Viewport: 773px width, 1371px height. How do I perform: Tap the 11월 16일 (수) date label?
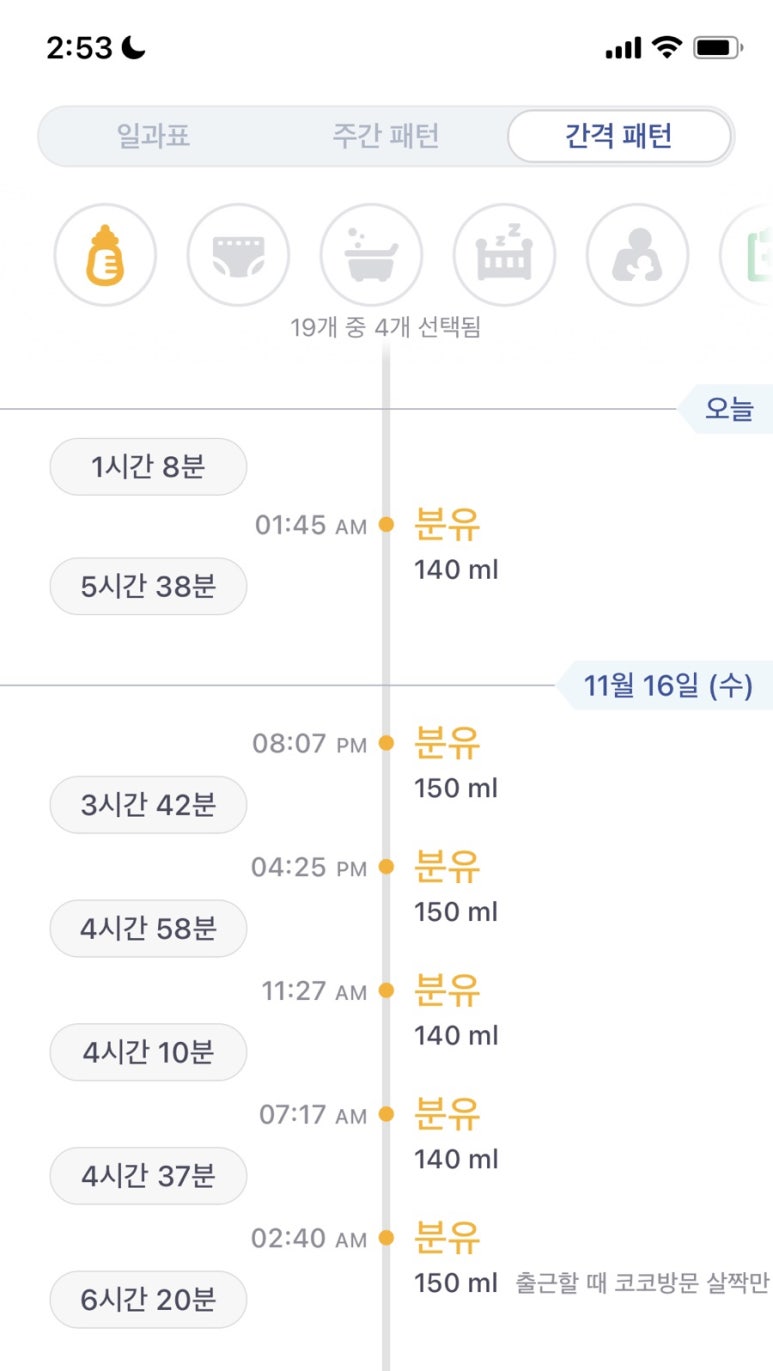667,686
